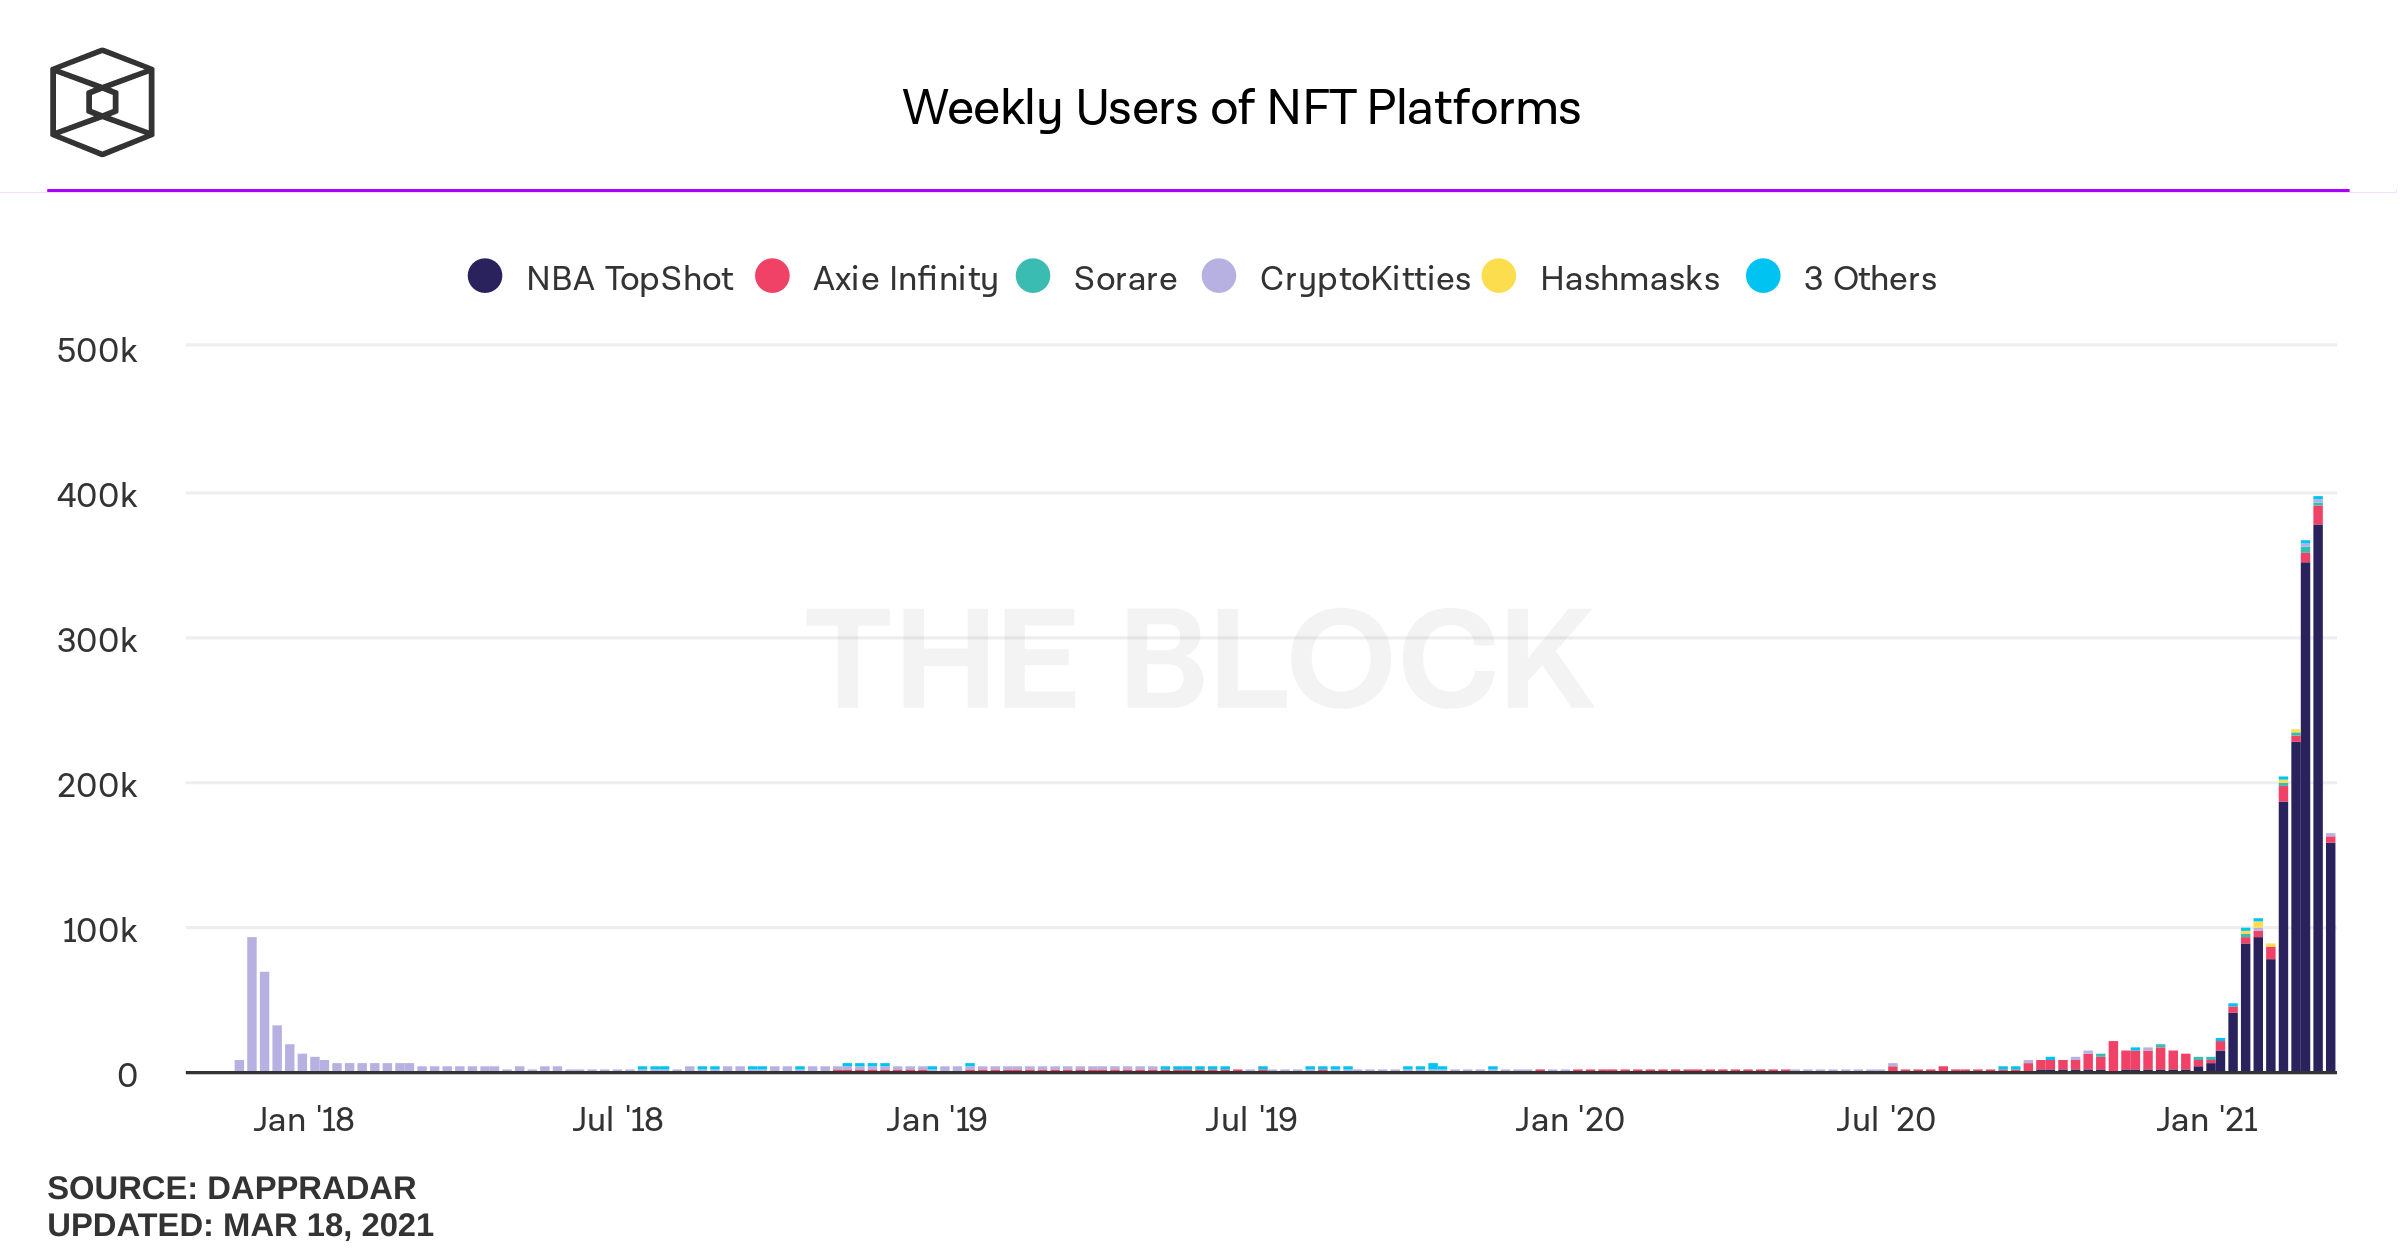The height and width of the screenshot is (1260, 2401).
Task: Toggle the NBA TopShot series label
Action: tap(629, 278)
